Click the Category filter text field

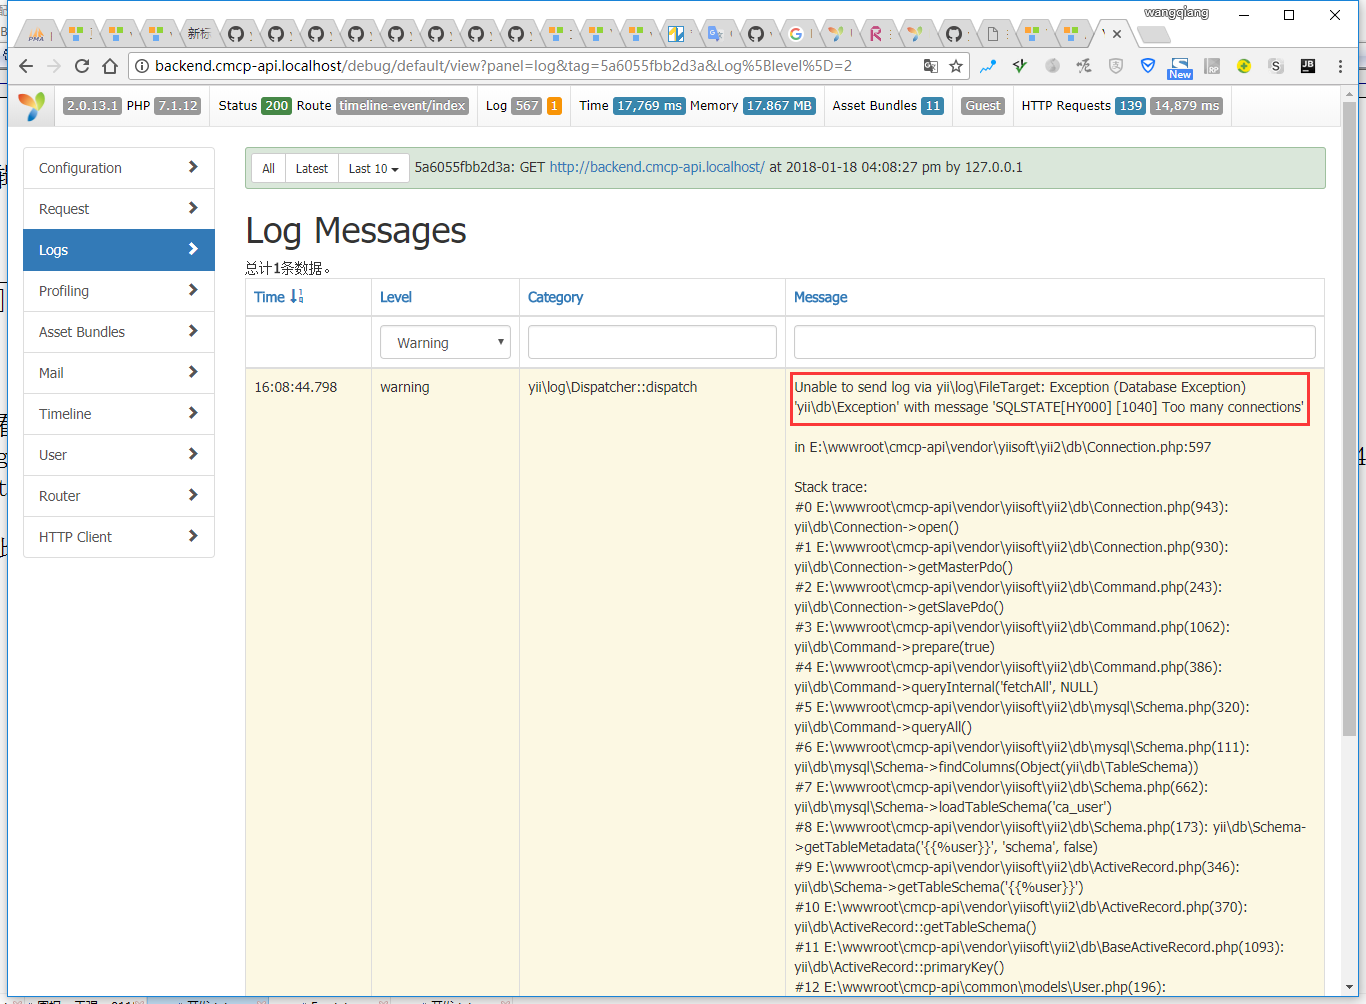coord(652,342)
